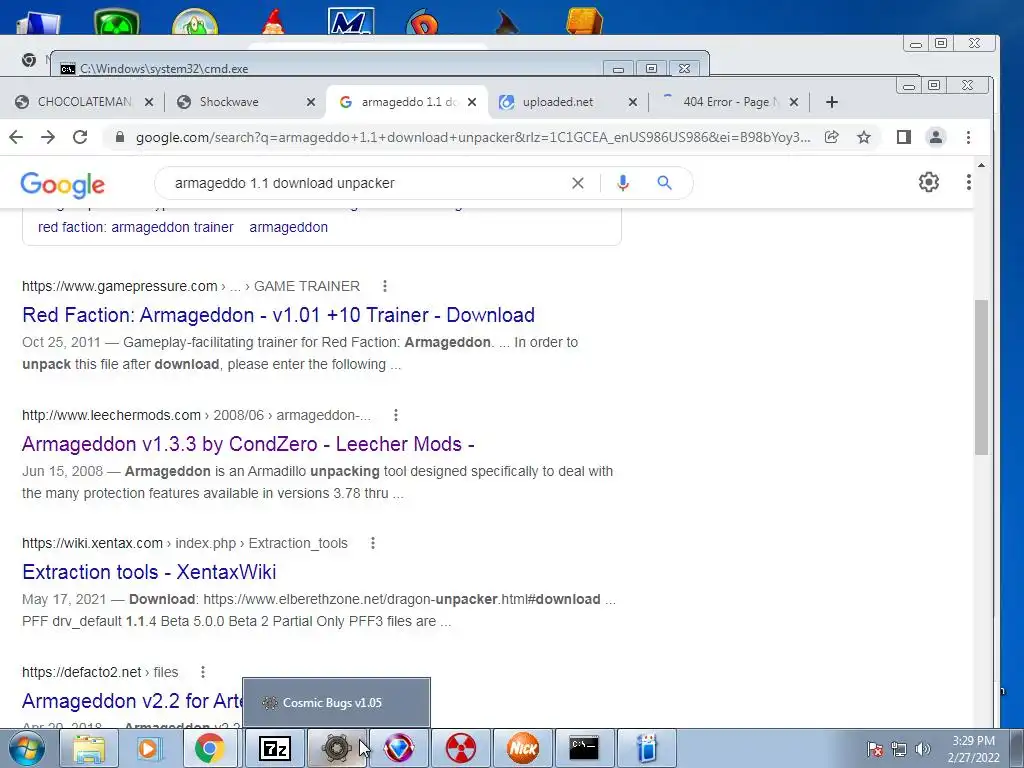This screenshot has height=768, width=1024.
Task: Switch to the uploaded.net tab
Action: coord(558,102)
